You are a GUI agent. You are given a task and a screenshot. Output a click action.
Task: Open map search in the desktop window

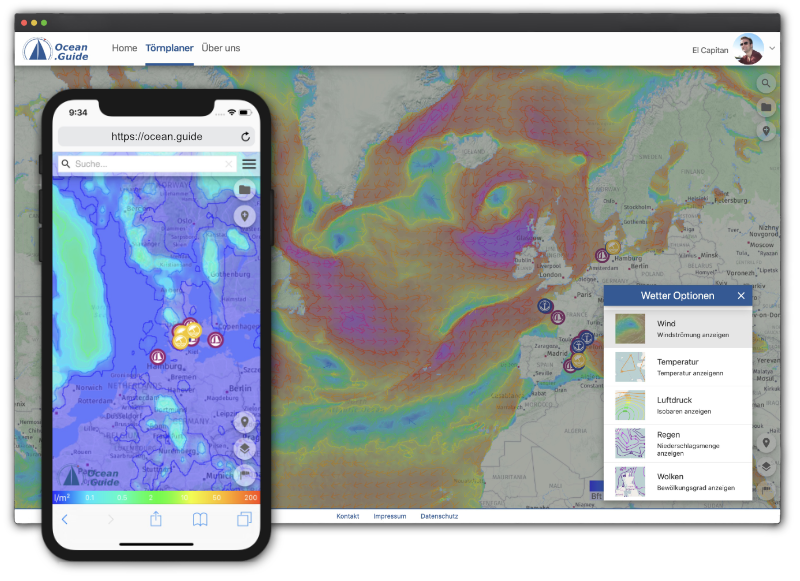pos(766,83)
